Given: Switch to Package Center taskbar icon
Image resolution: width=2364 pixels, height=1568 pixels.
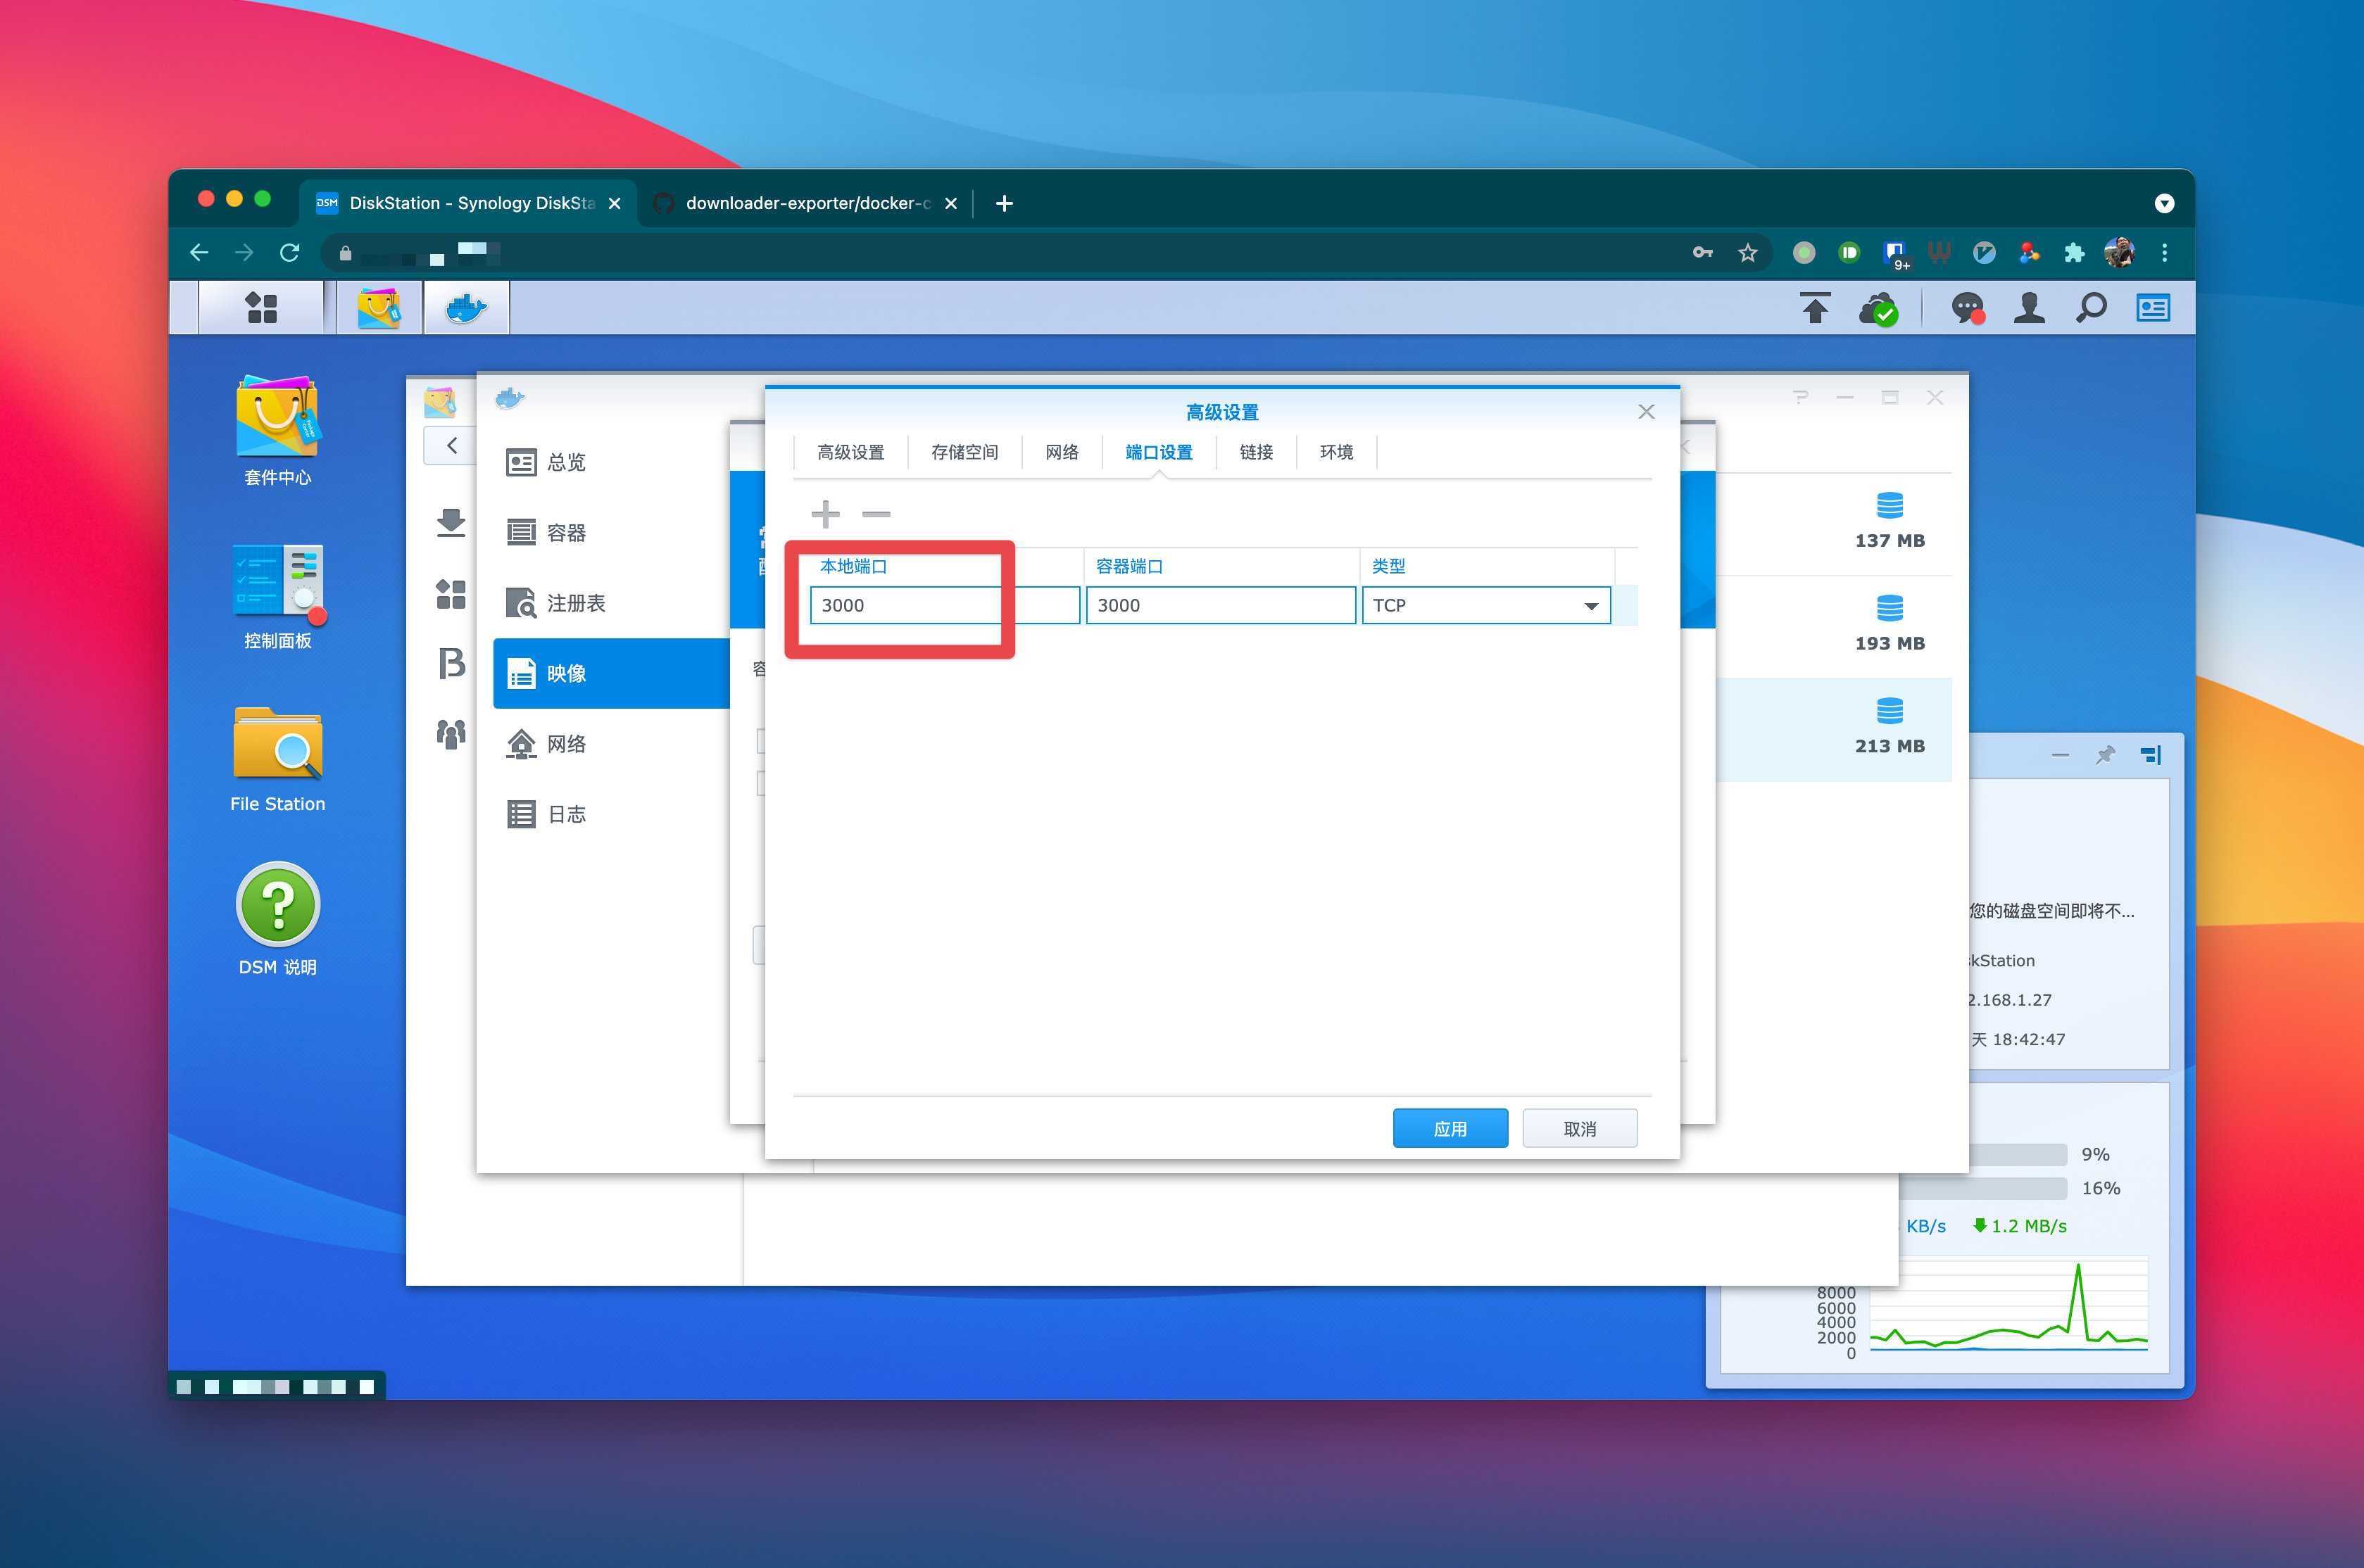Looking at the screenshot, I should (379, 307).
